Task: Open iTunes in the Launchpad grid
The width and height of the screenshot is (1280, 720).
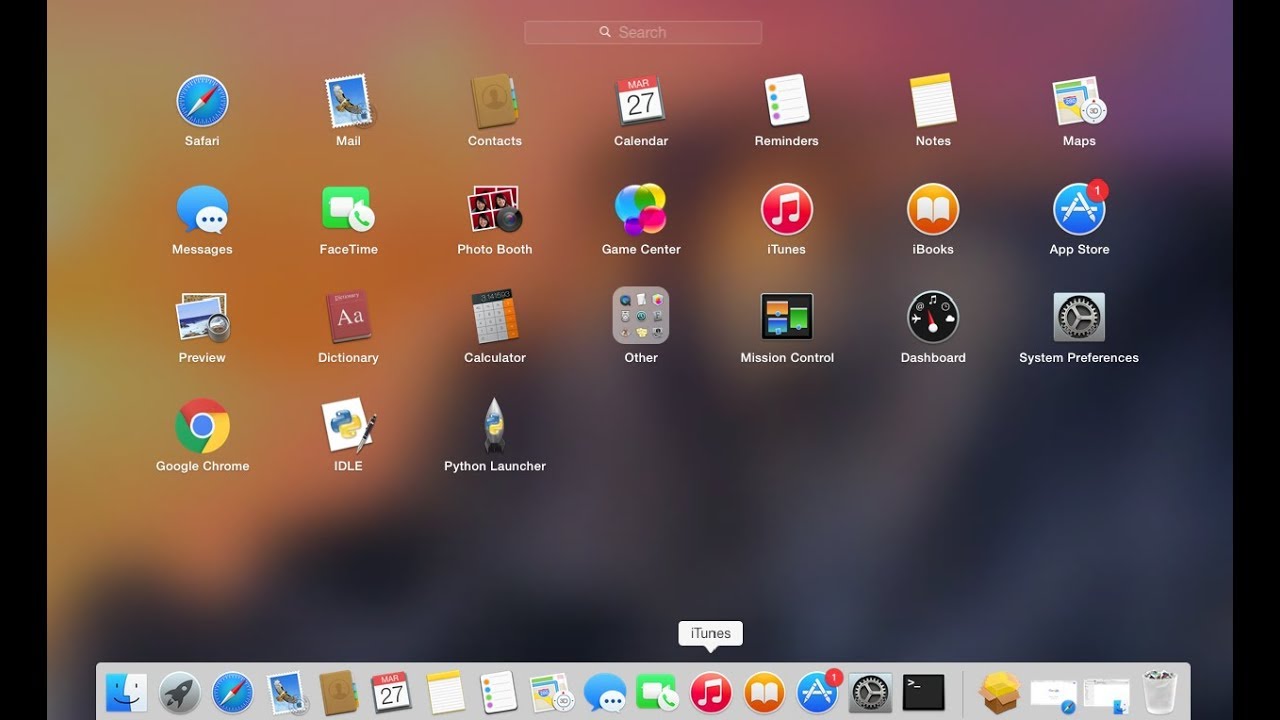Action: (787, 210)
